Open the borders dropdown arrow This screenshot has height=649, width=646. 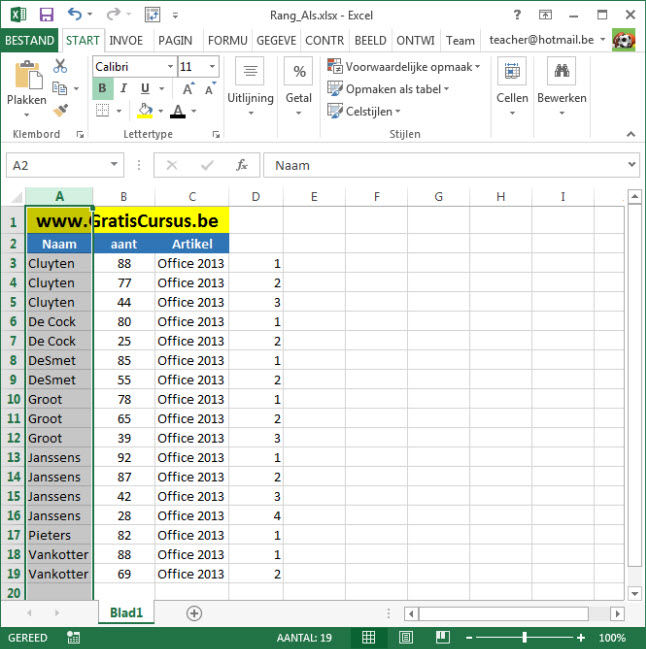coord(119,111)
